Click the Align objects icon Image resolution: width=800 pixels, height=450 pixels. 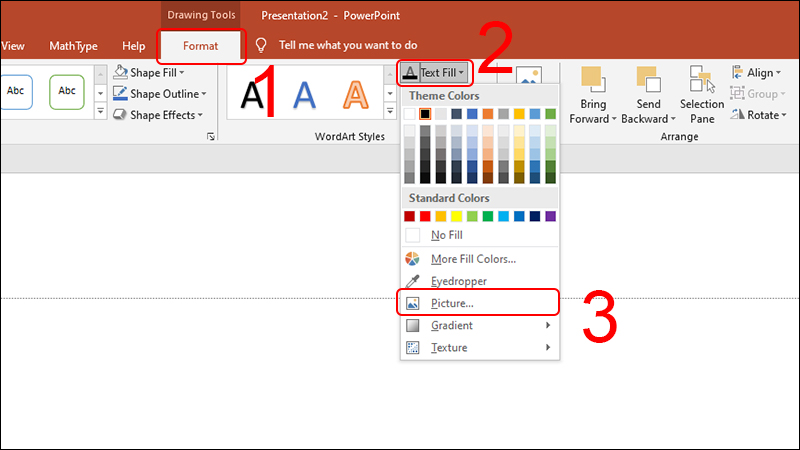pos(738,72)
